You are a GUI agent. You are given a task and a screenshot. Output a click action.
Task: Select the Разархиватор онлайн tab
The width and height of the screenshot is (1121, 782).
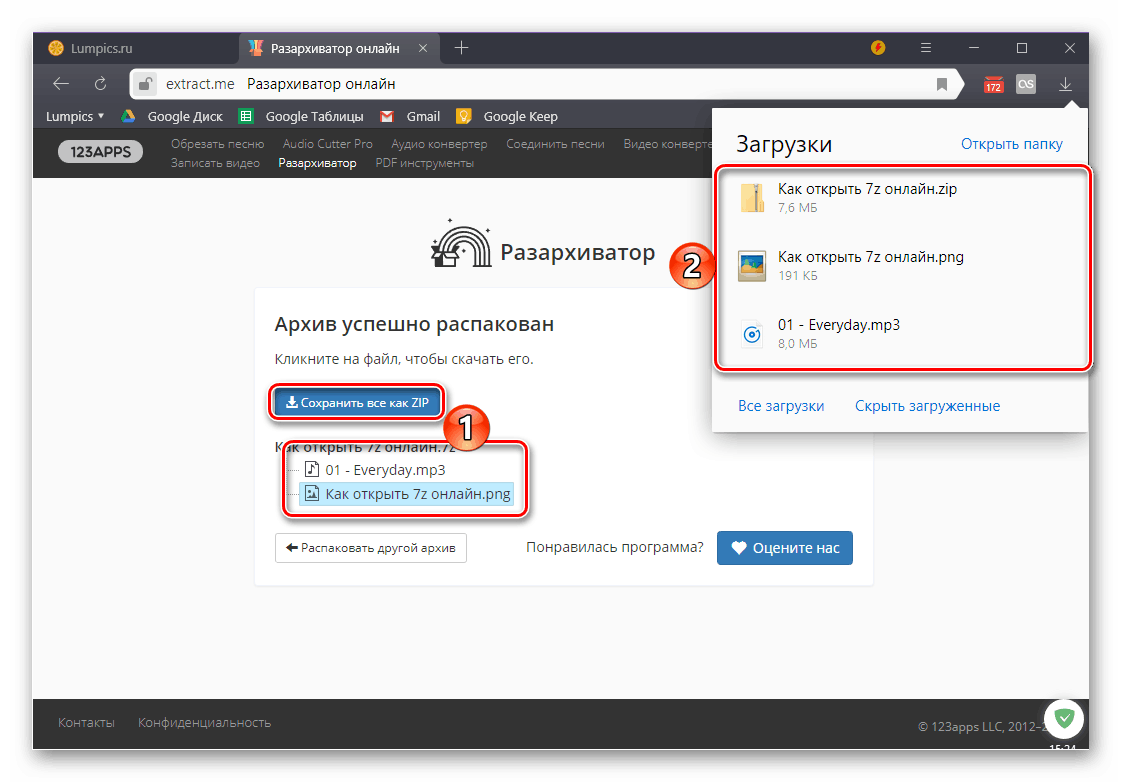point(337,48)
